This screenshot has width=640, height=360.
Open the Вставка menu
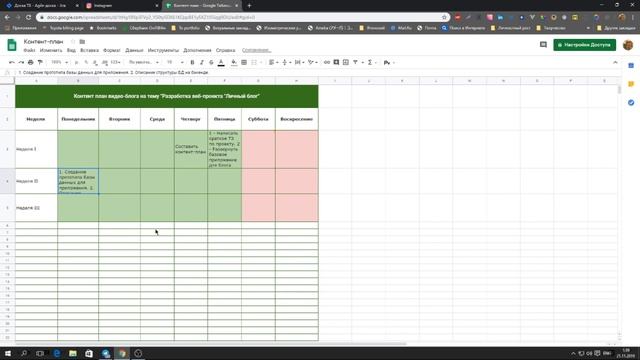point(89,50)
